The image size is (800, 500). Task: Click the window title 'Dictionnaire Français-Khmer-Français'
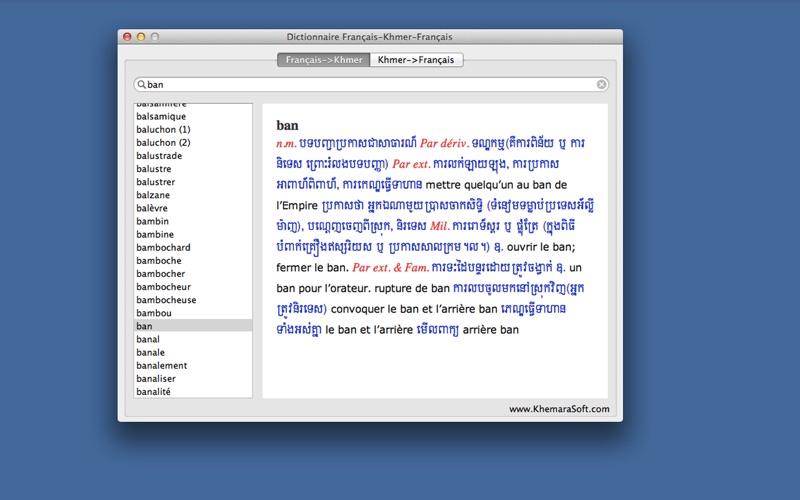(369, 37)
